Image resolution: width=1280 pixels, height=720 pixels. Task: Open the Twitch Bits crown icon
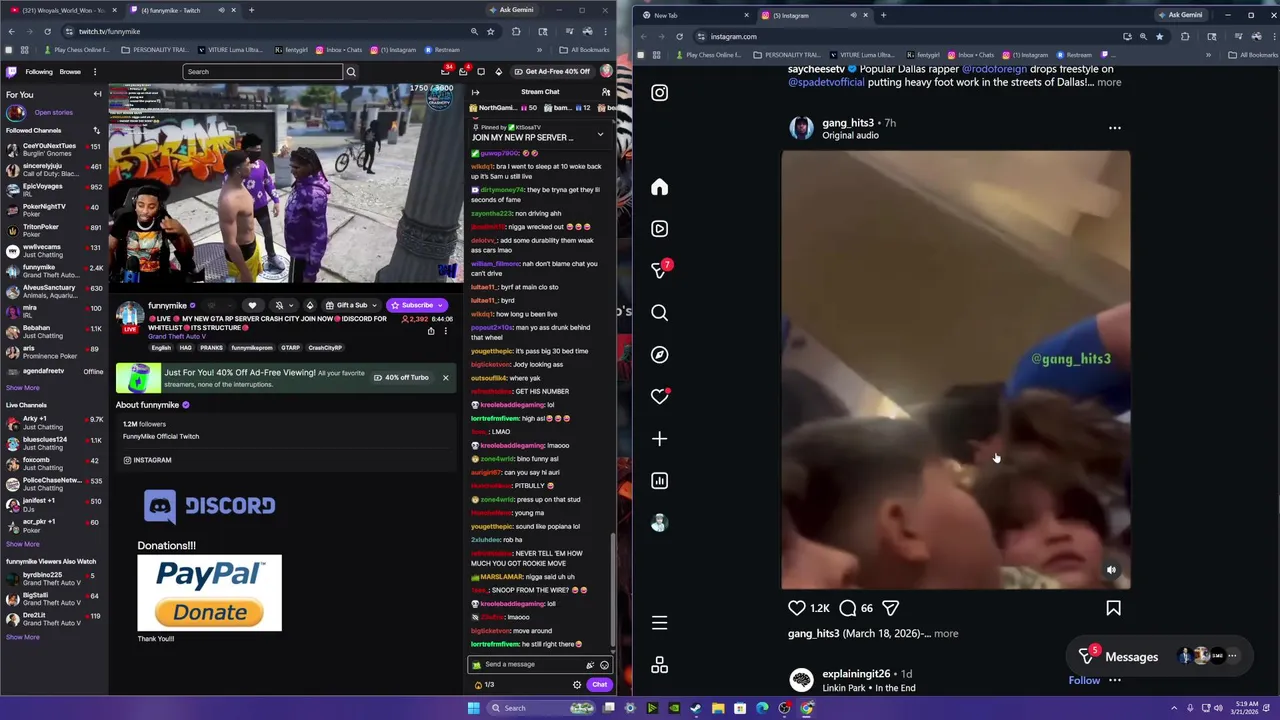point(499,72)
